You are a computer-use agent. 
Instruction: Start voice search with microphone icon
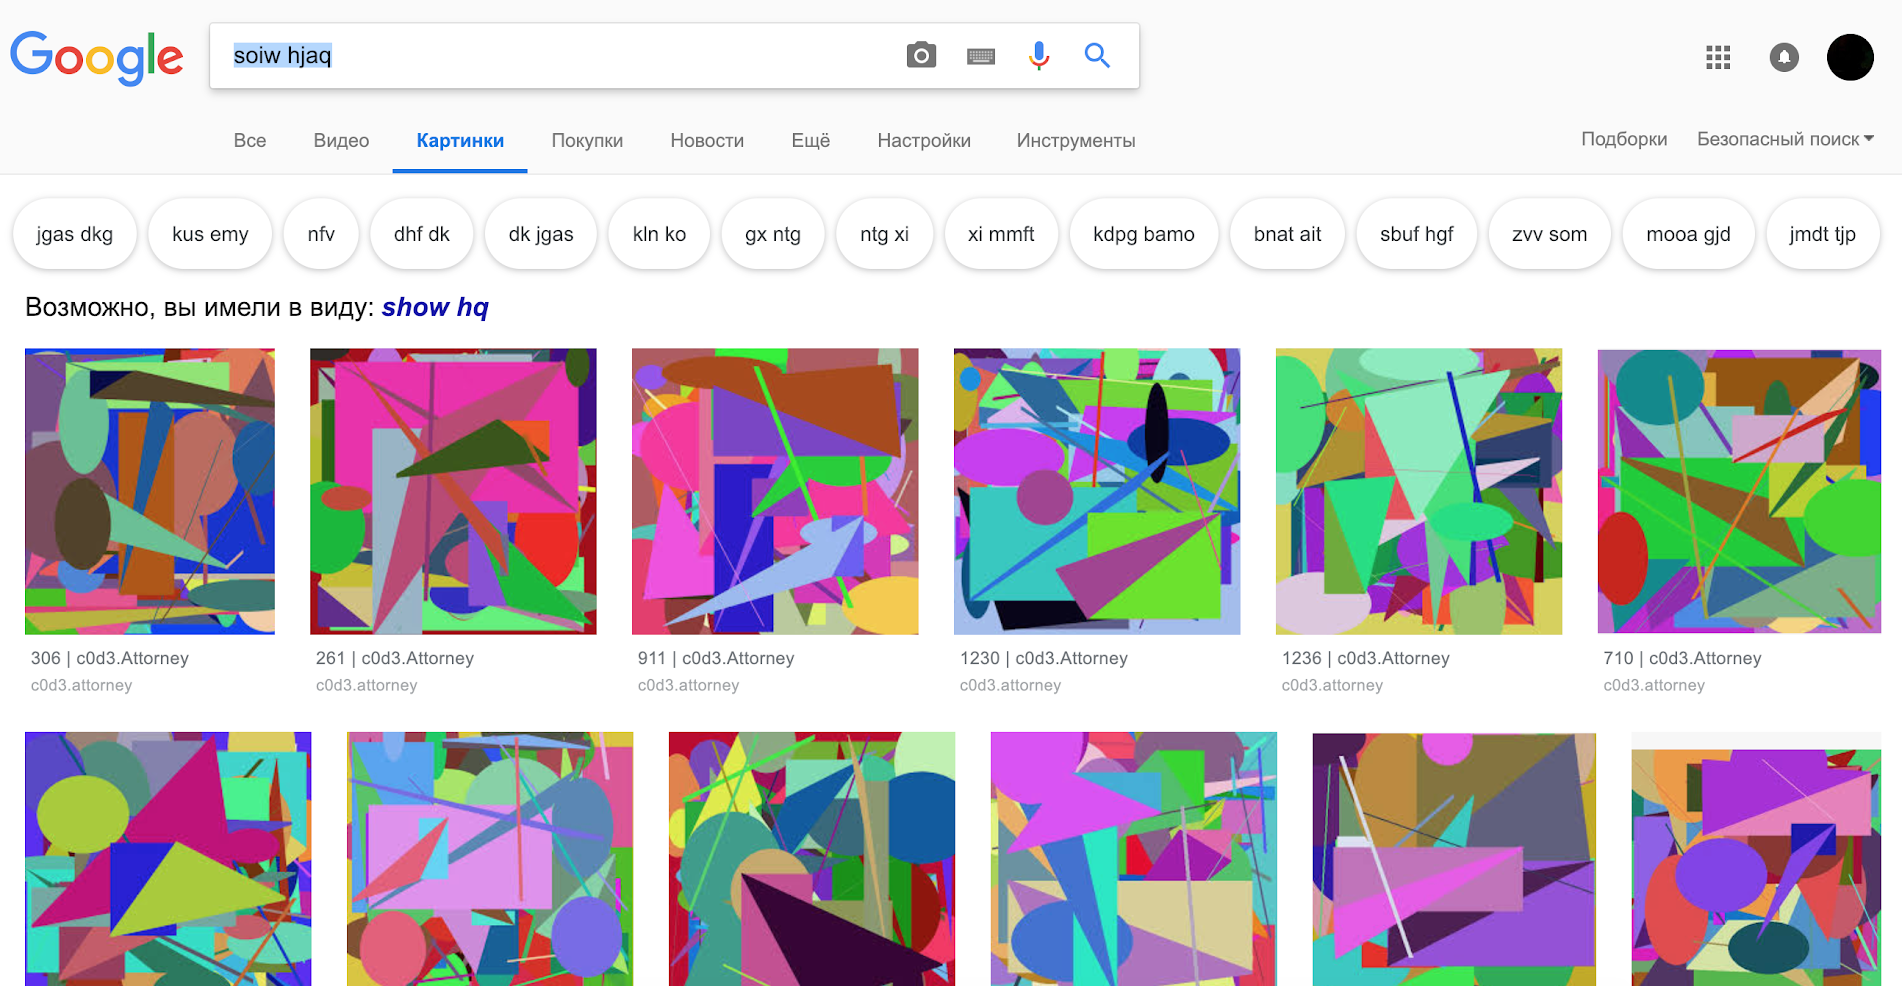(1039, 56)
